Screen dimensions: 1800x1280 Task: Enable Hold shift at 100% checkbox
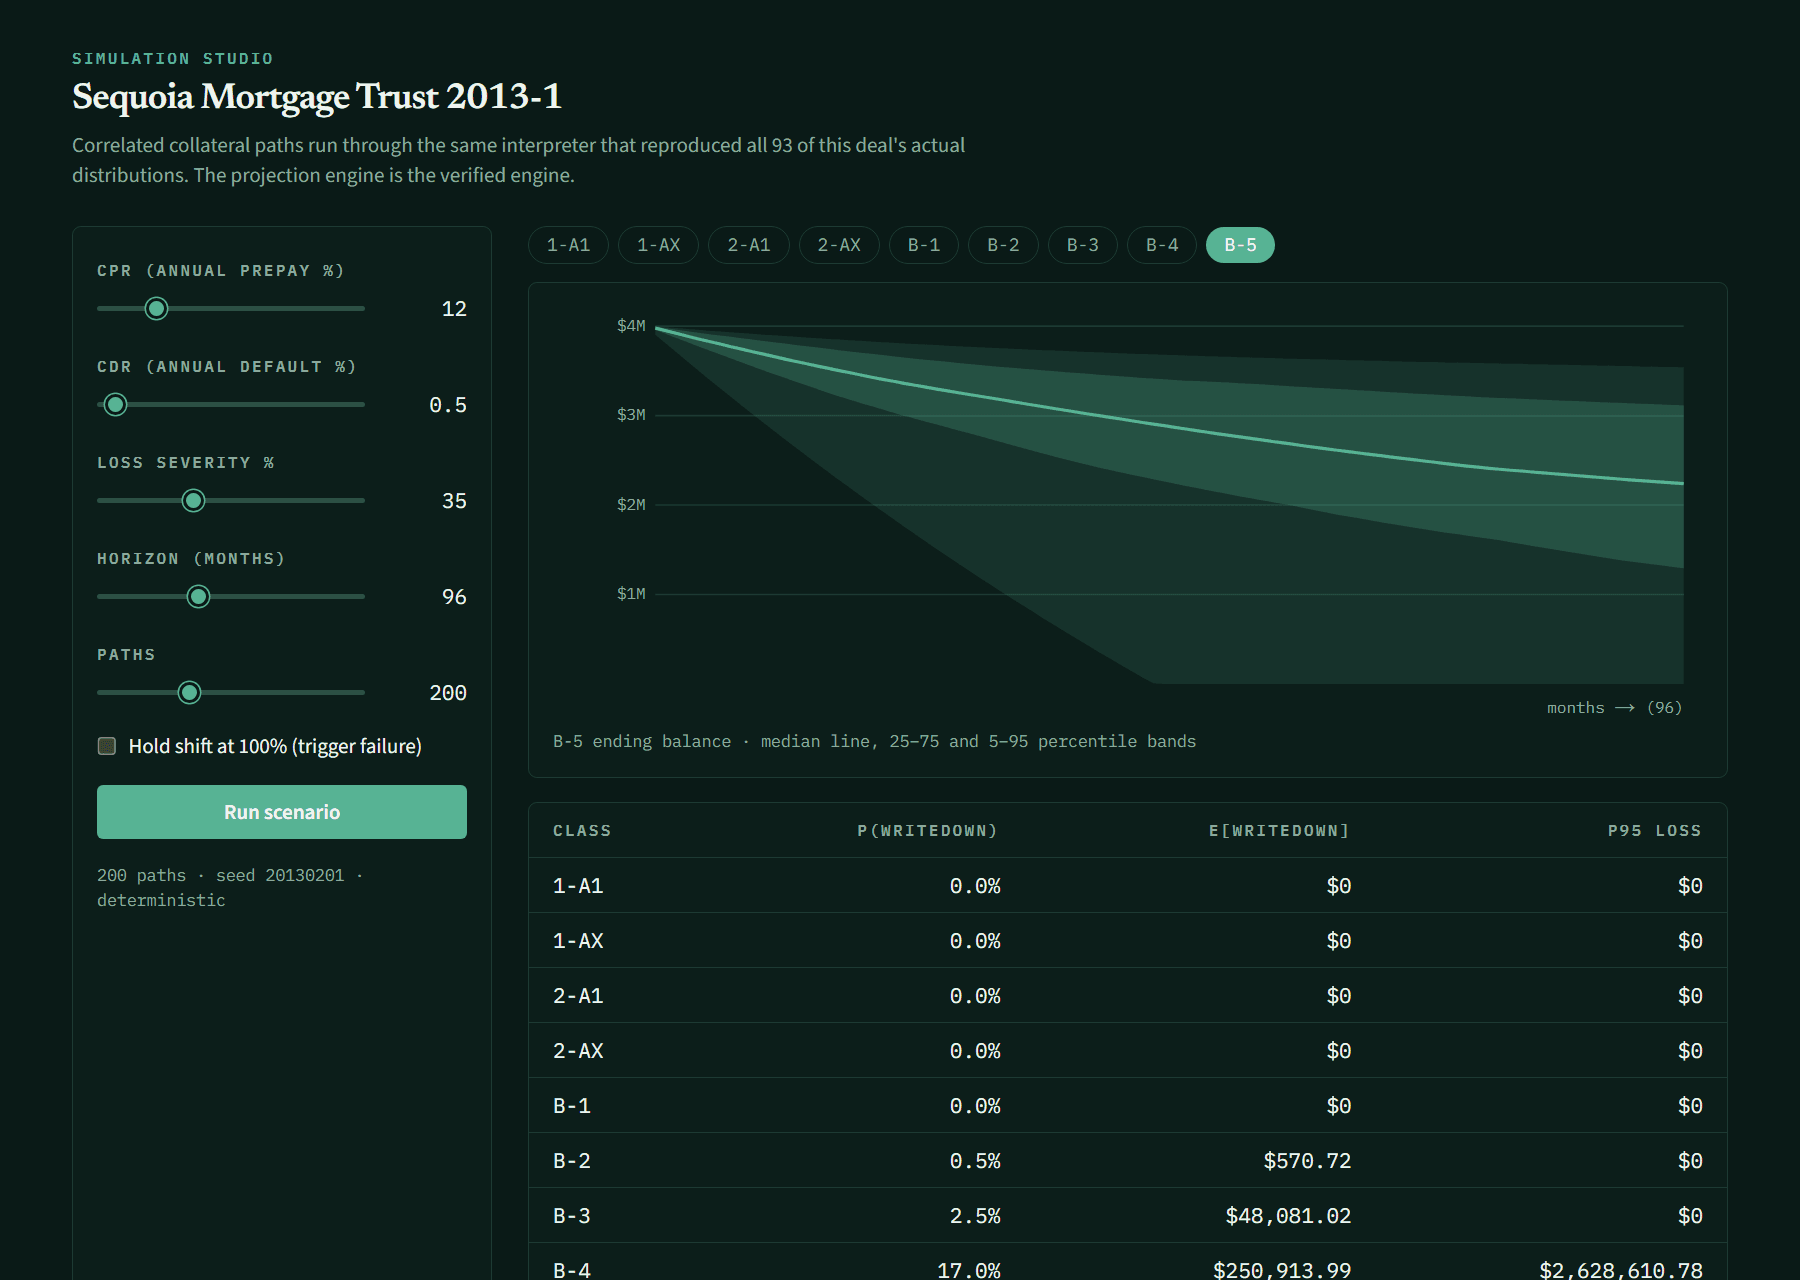click(x=107, y=746)
